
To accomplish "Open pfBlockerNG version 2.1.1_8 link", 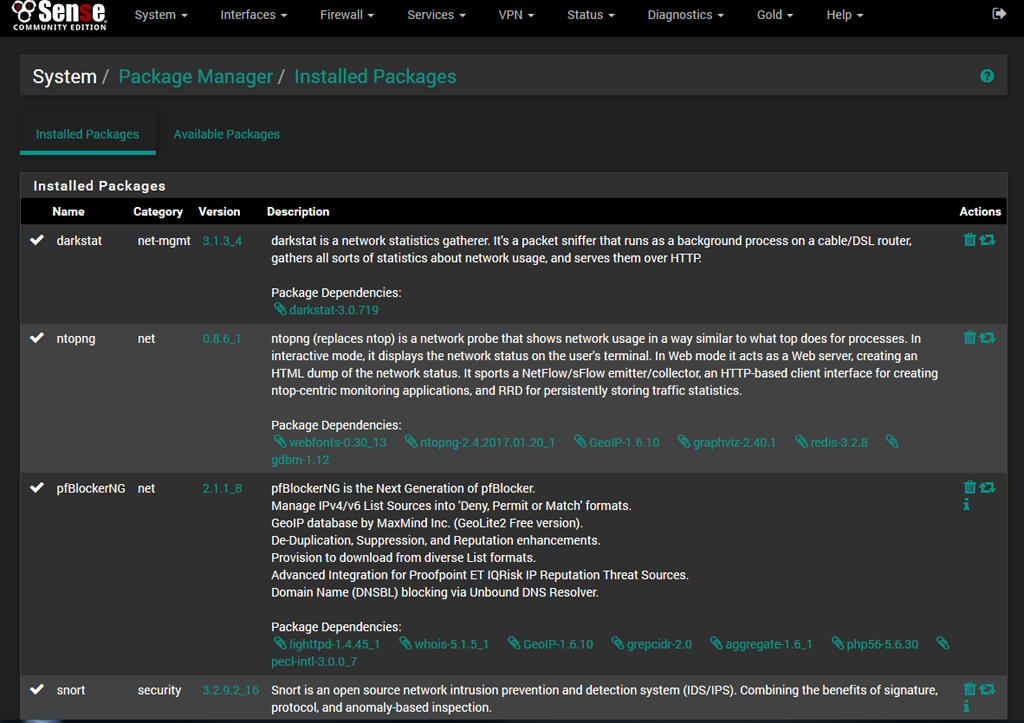I will tap(222, 488).
